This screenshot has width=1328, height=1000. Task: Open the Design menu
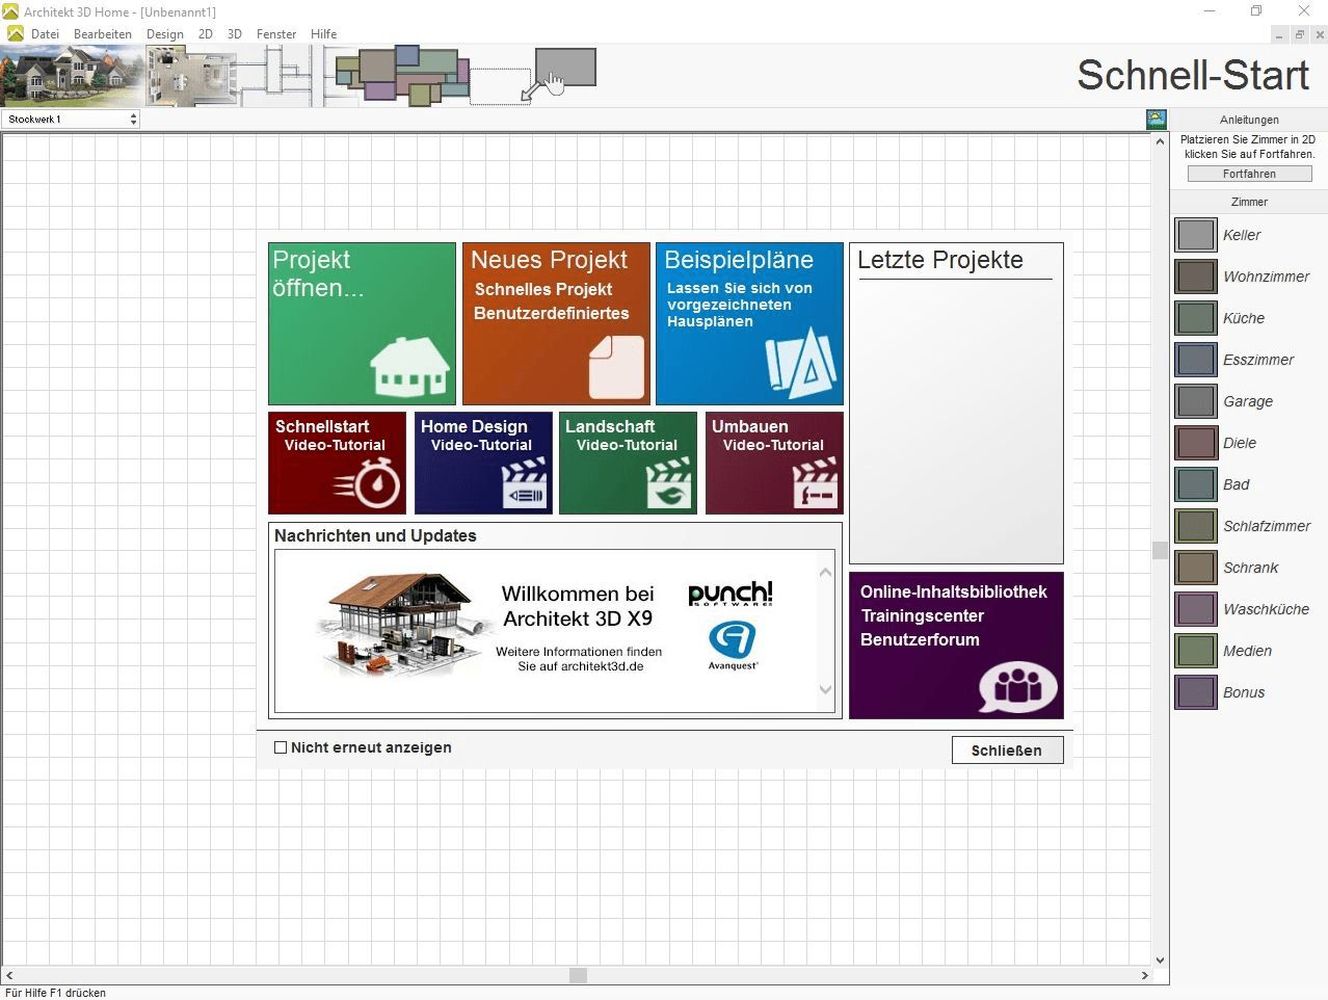(x=165, y=34)
